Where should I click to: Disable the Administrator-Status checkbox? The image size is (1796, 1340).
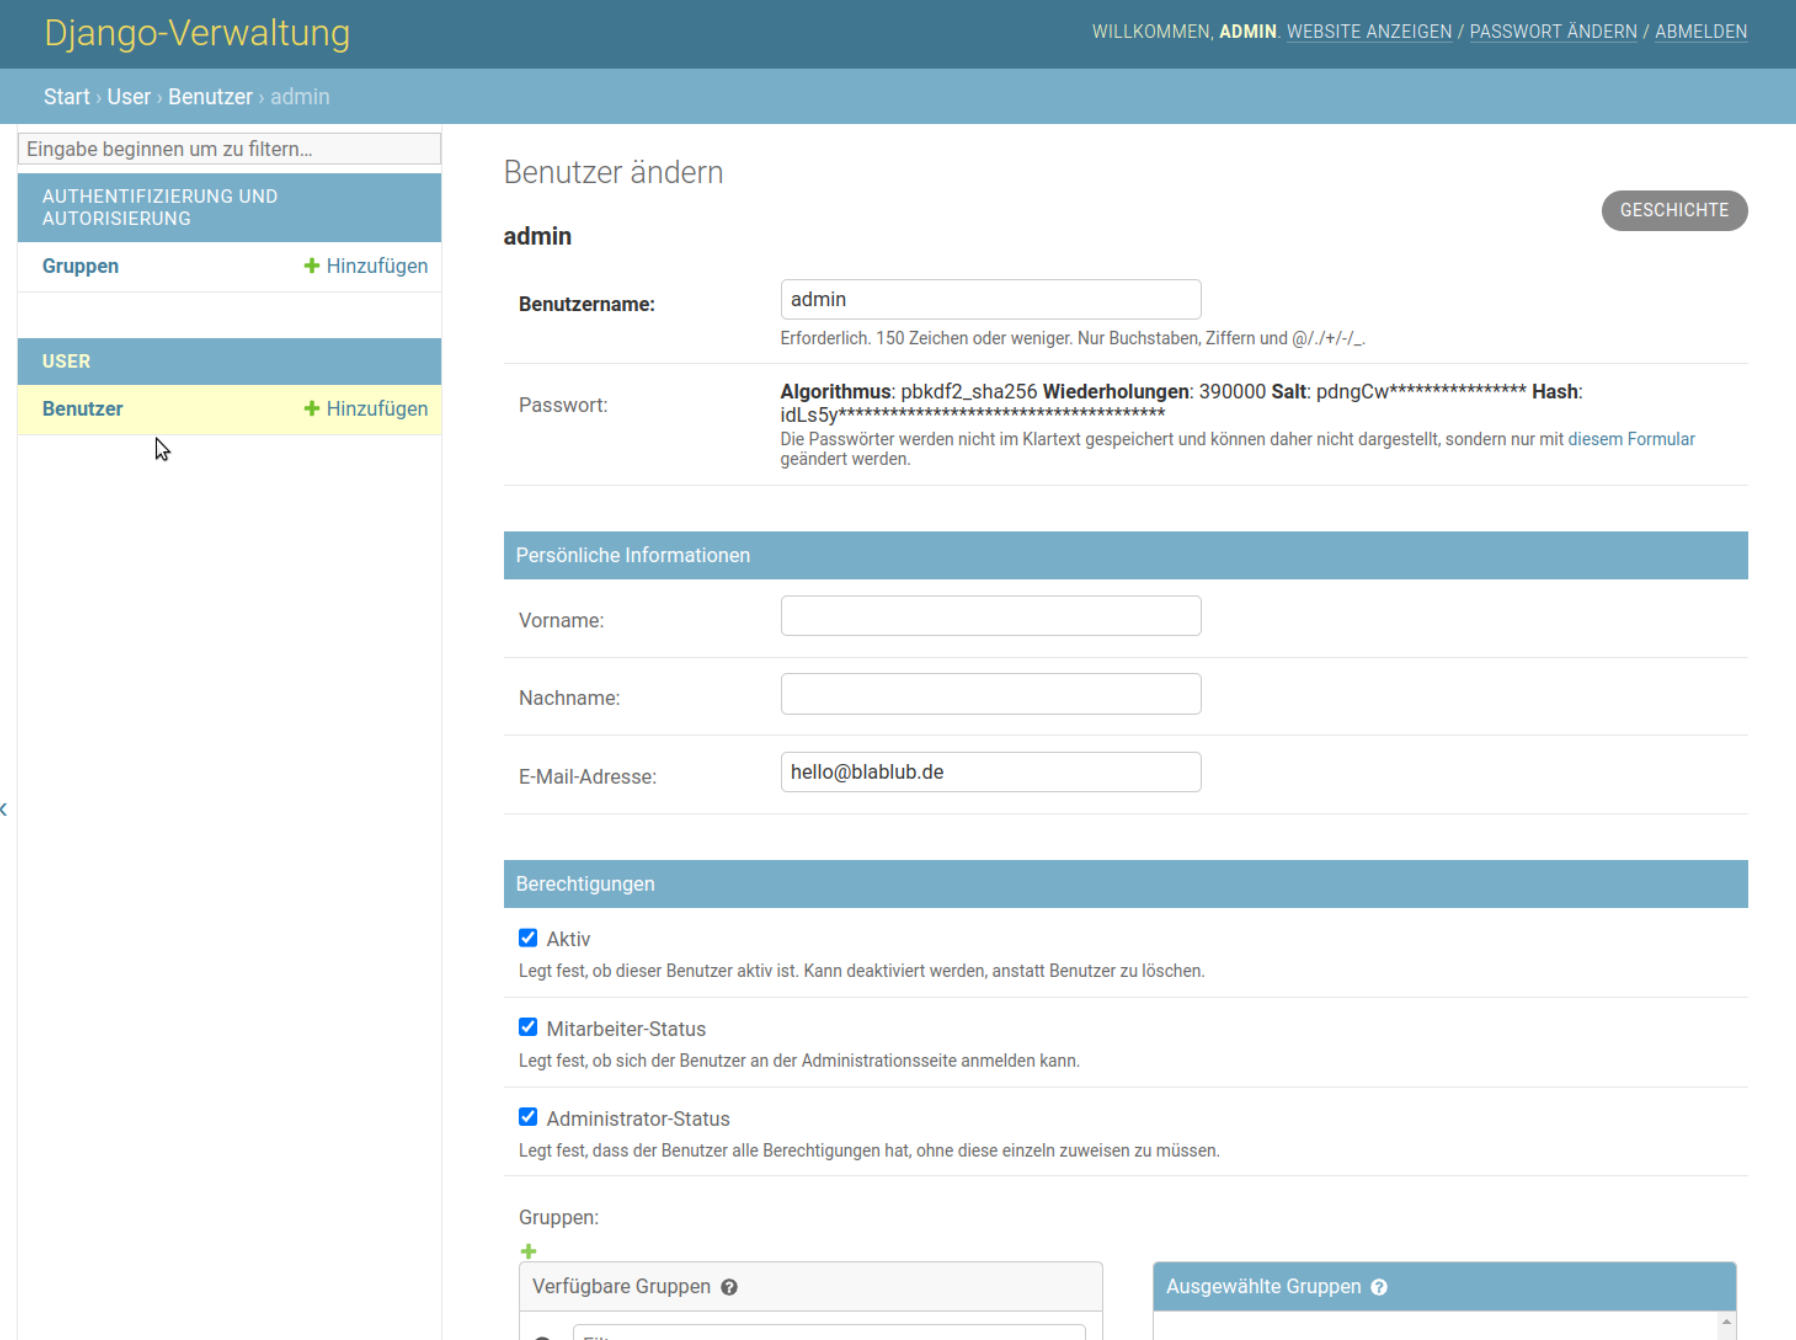coord(528,1118)
